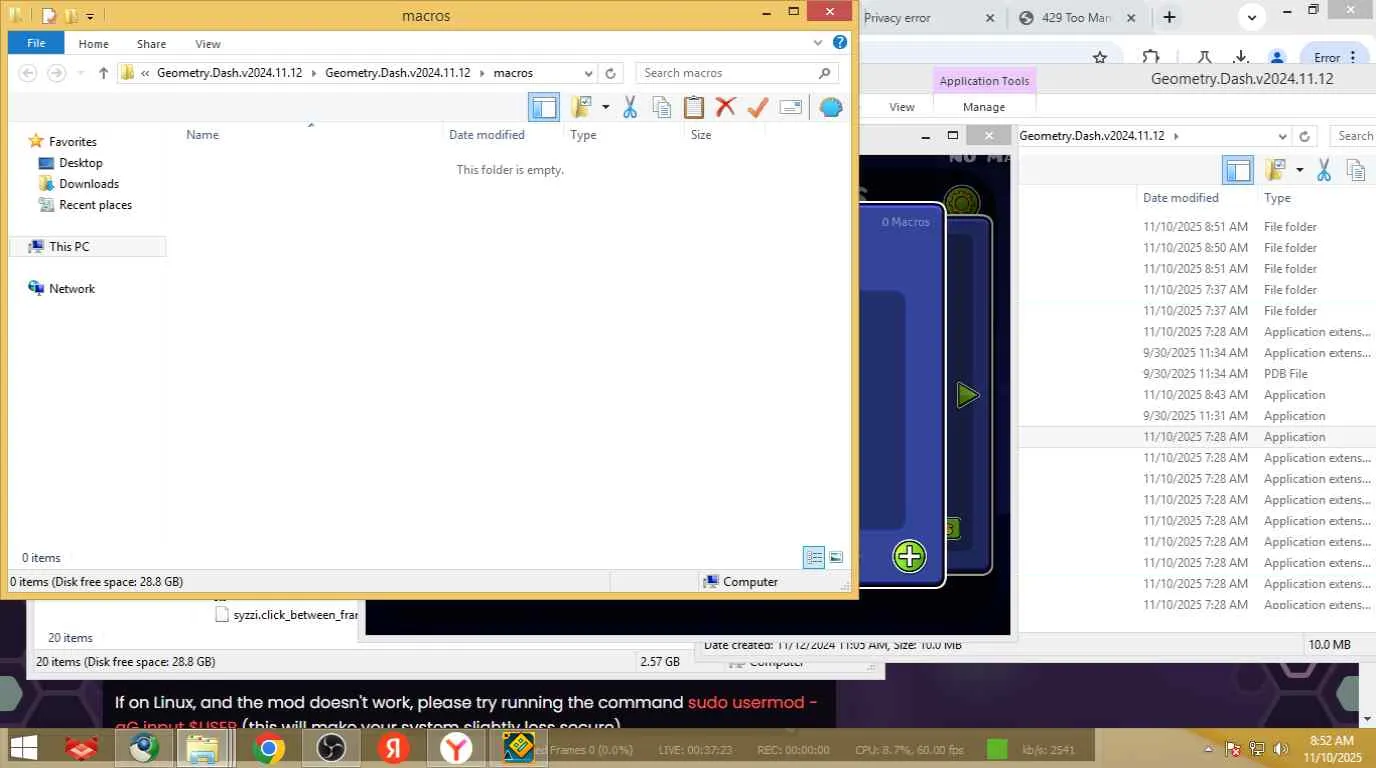
Task: Click Cut scissors in Geometry.Dash folder window
Action: (1324, 170)
